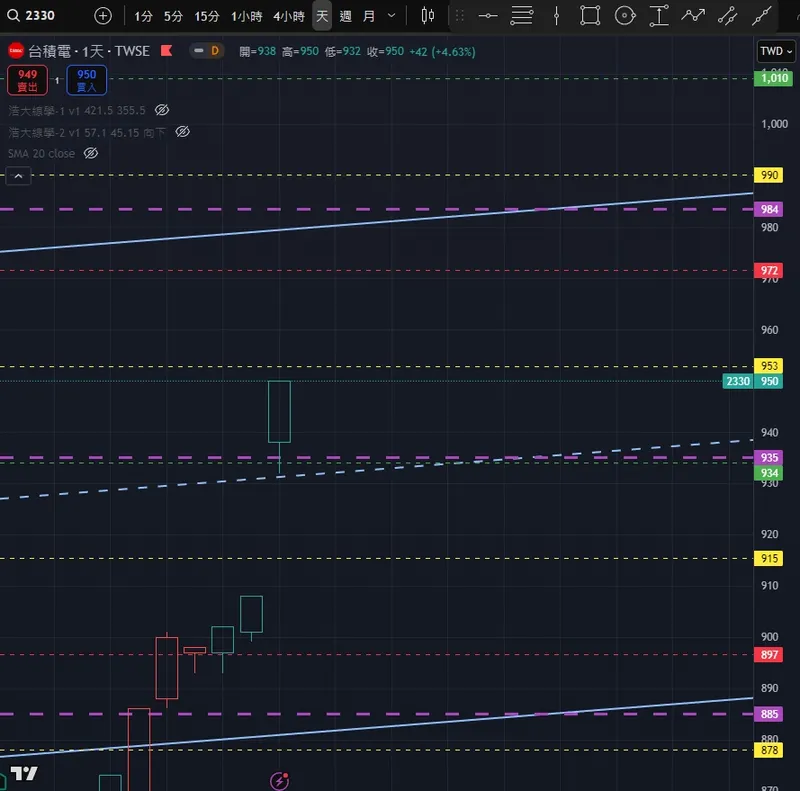Select the price range measure tool
The width and height of the screenshot is (800, 791).
659,16
